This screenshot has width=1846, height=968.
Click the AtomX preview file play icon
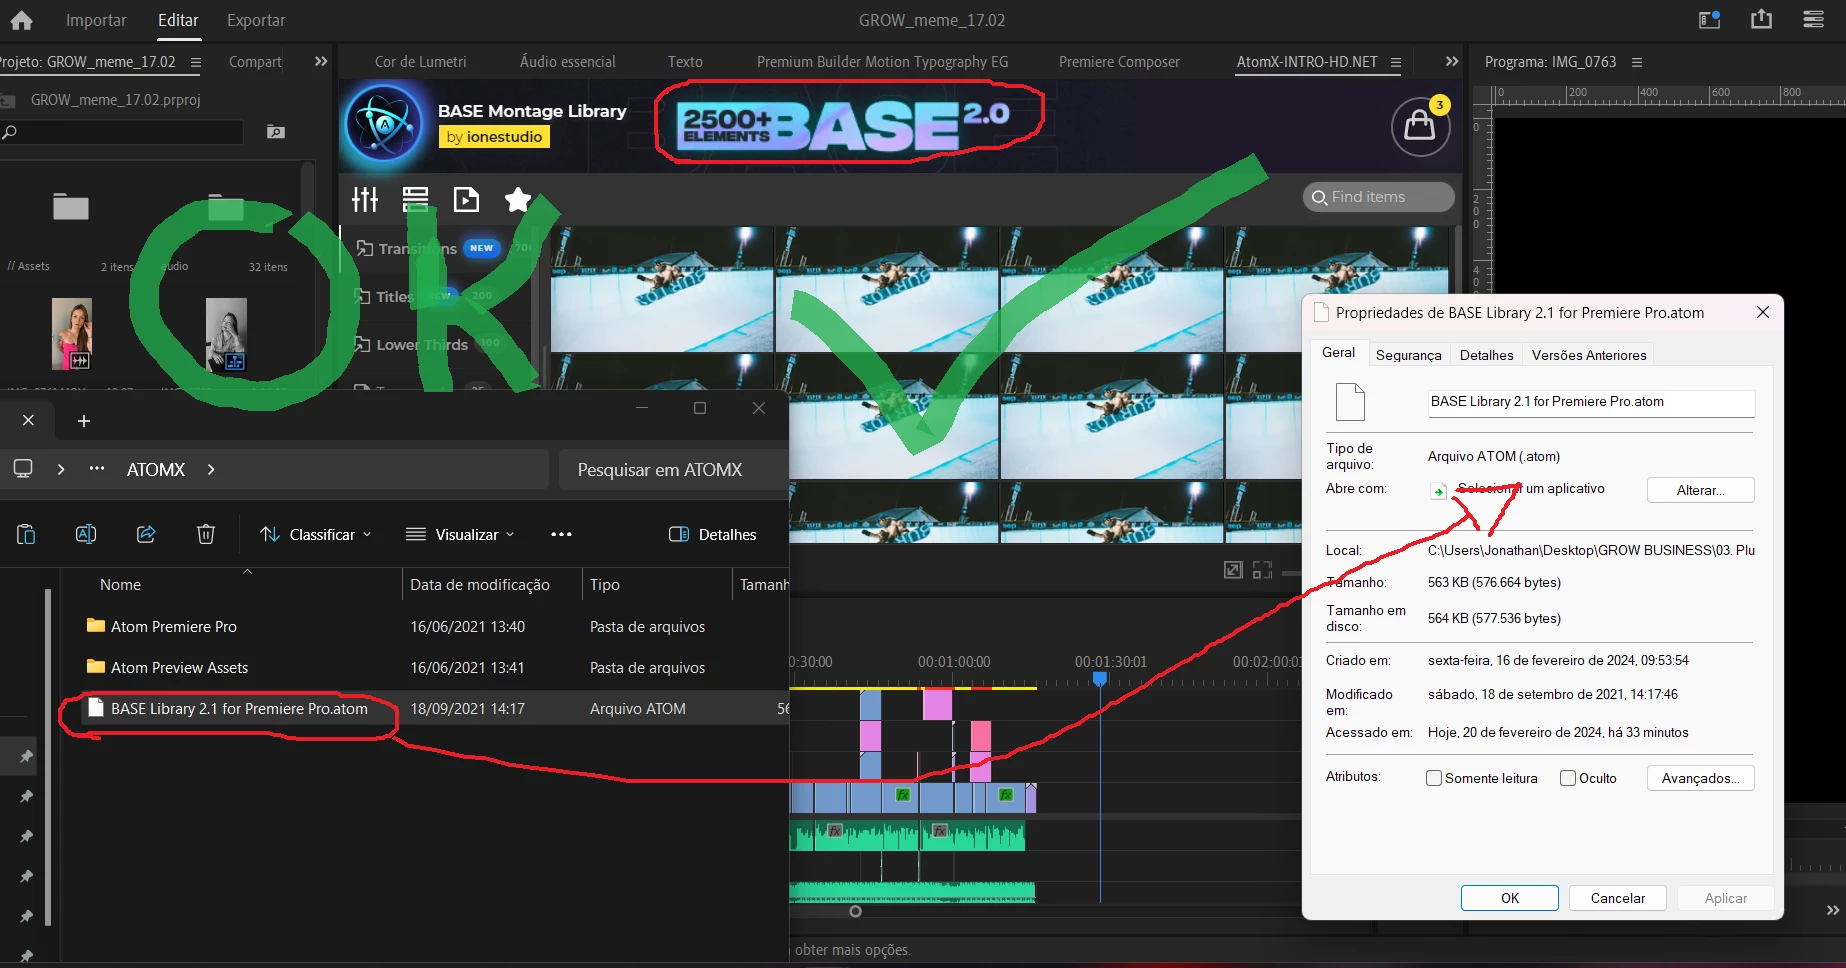466,200
